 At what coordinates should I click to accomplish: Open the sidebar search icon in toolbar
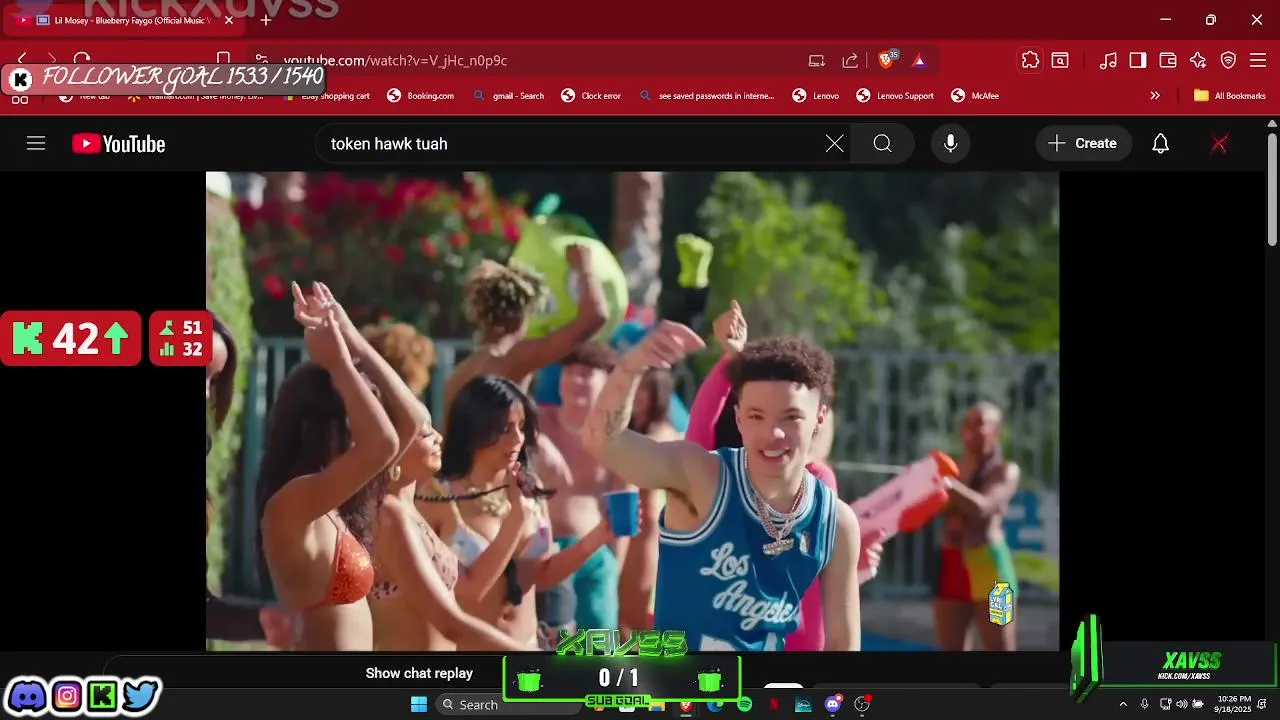point(1060,60)
